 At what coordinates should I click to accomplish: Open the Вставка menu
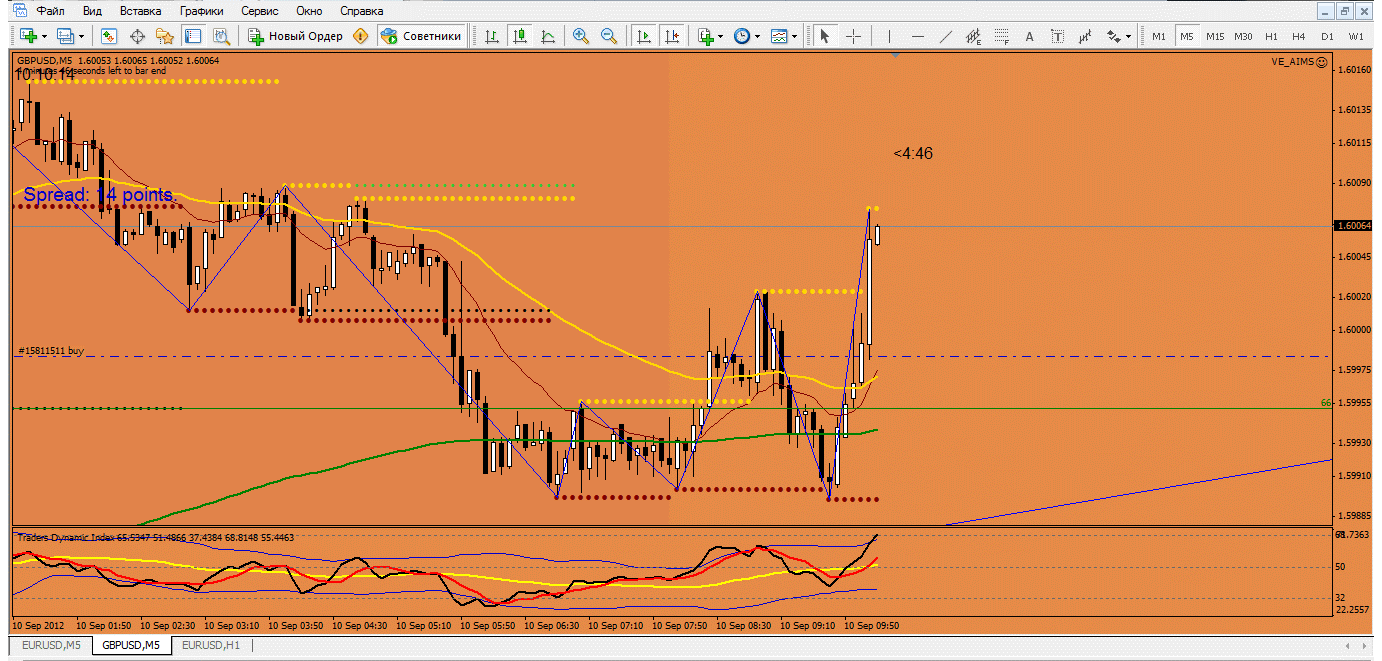click(140, 11)
